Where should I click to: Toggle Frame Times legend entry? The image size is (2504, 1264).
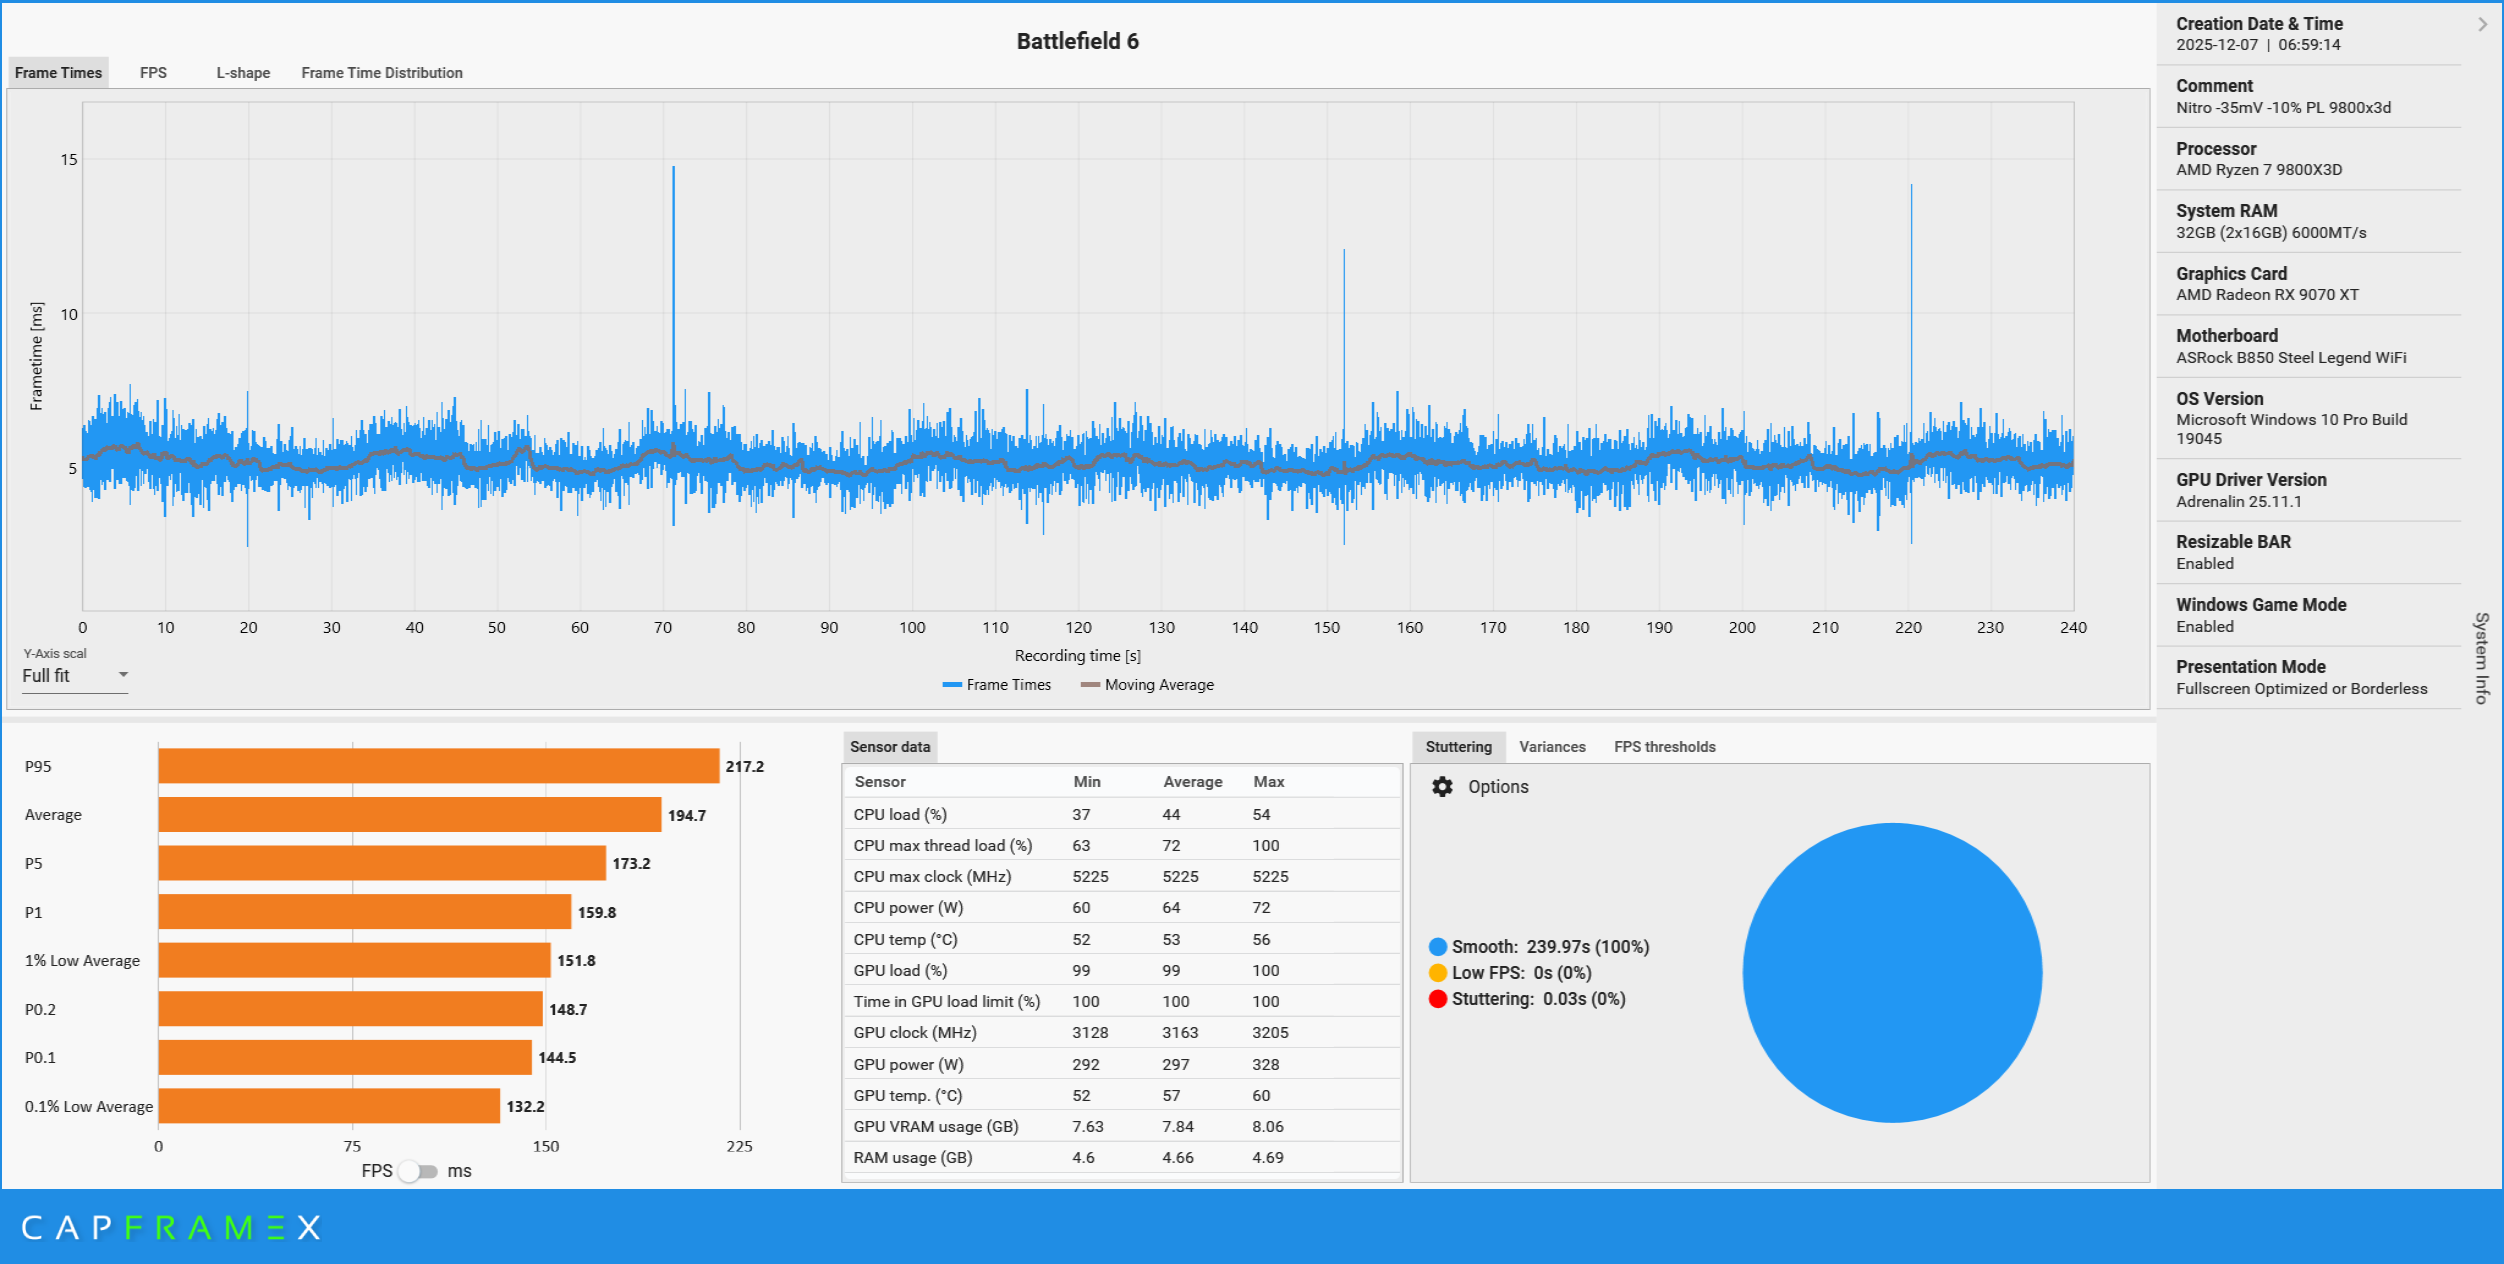pos(997,685)
